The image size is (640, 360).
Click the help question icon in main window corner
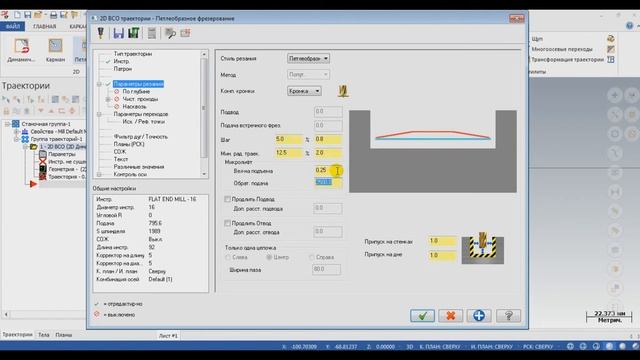[629, 26]
